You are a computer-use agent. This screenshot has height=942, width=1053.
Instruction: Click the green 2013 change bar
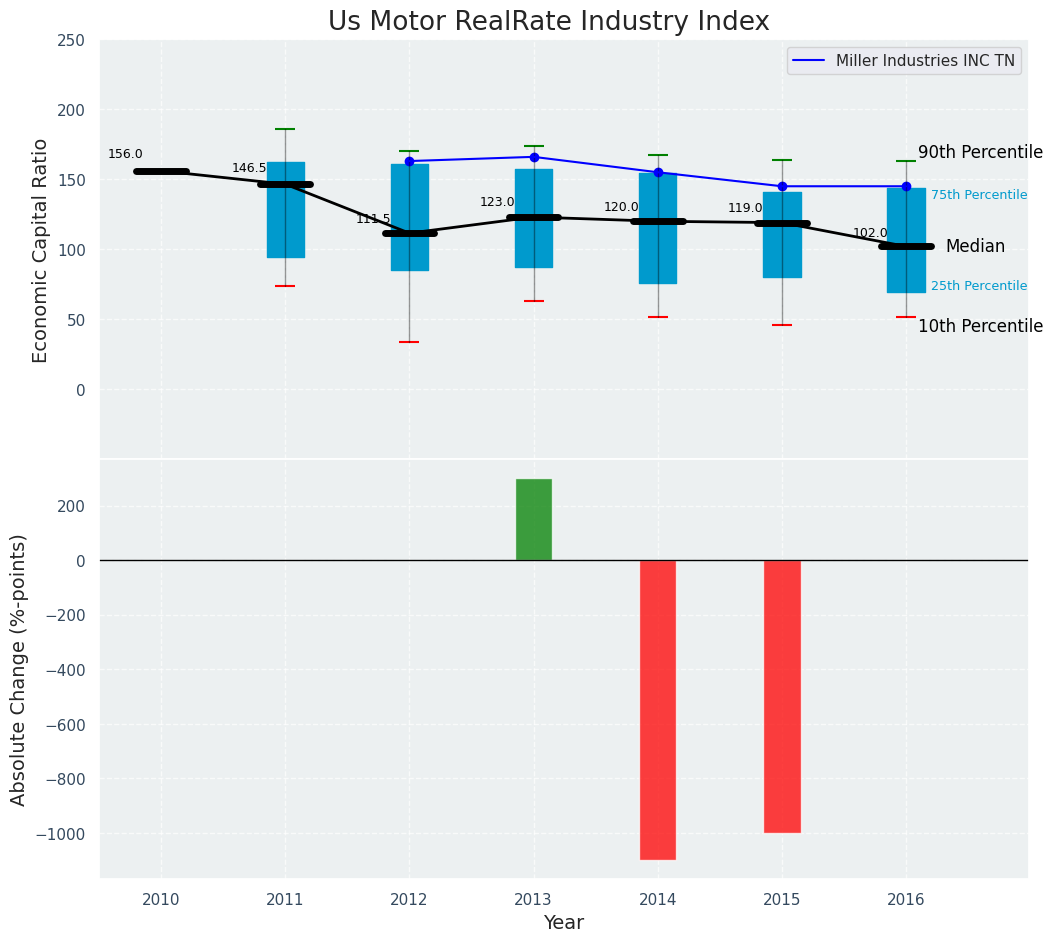click(534, 519)
